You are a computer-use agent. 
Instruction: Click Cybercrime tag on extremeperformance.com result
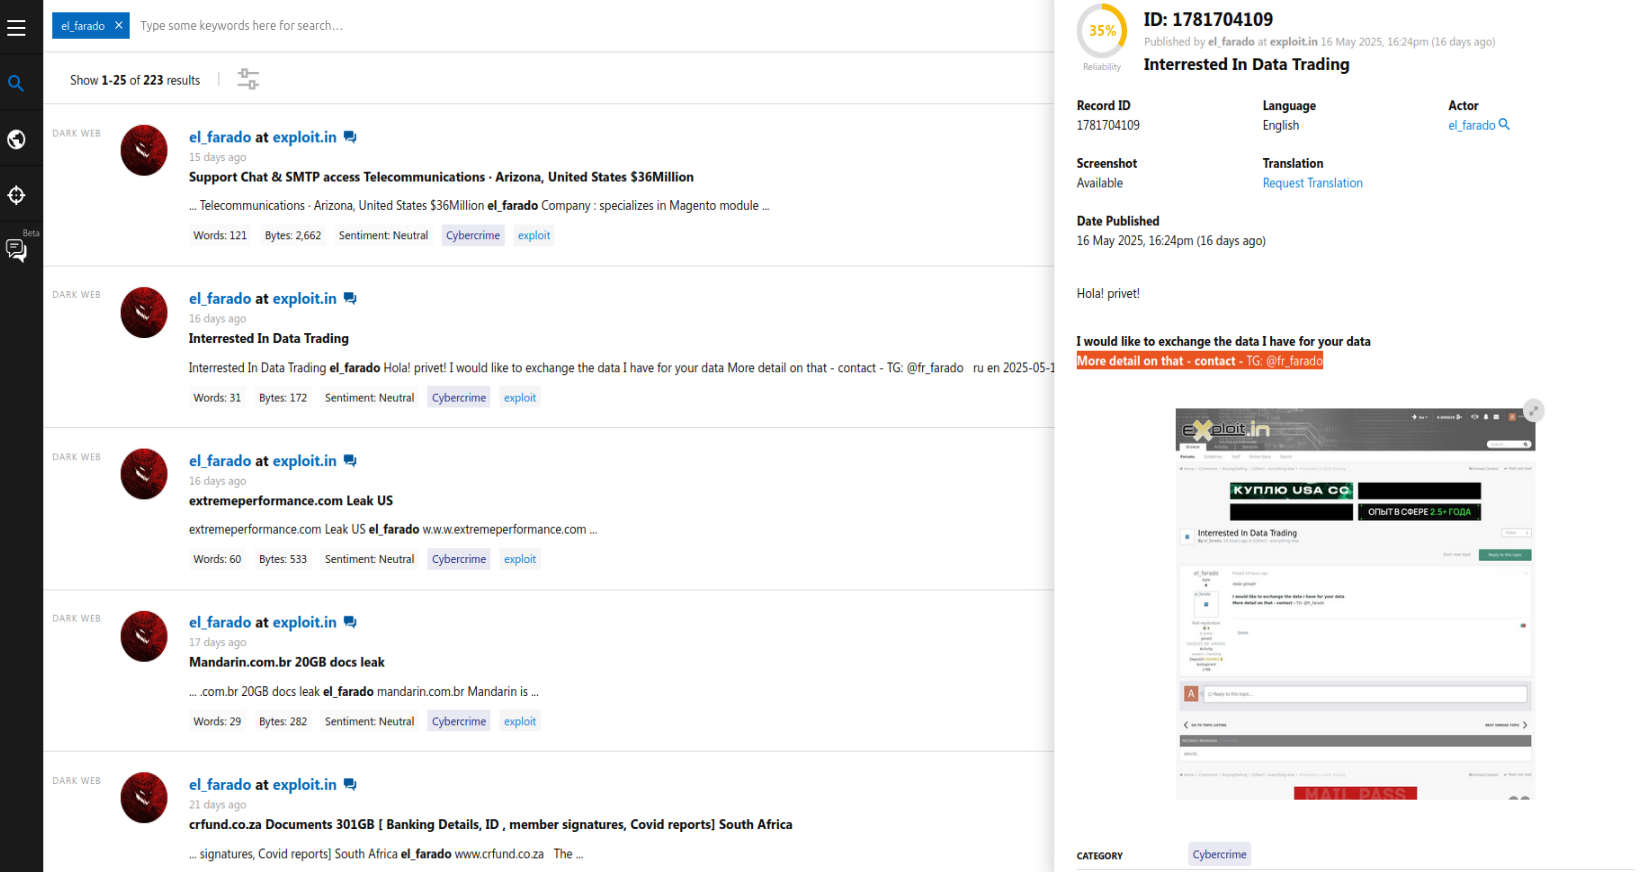(x=459, y=560)
